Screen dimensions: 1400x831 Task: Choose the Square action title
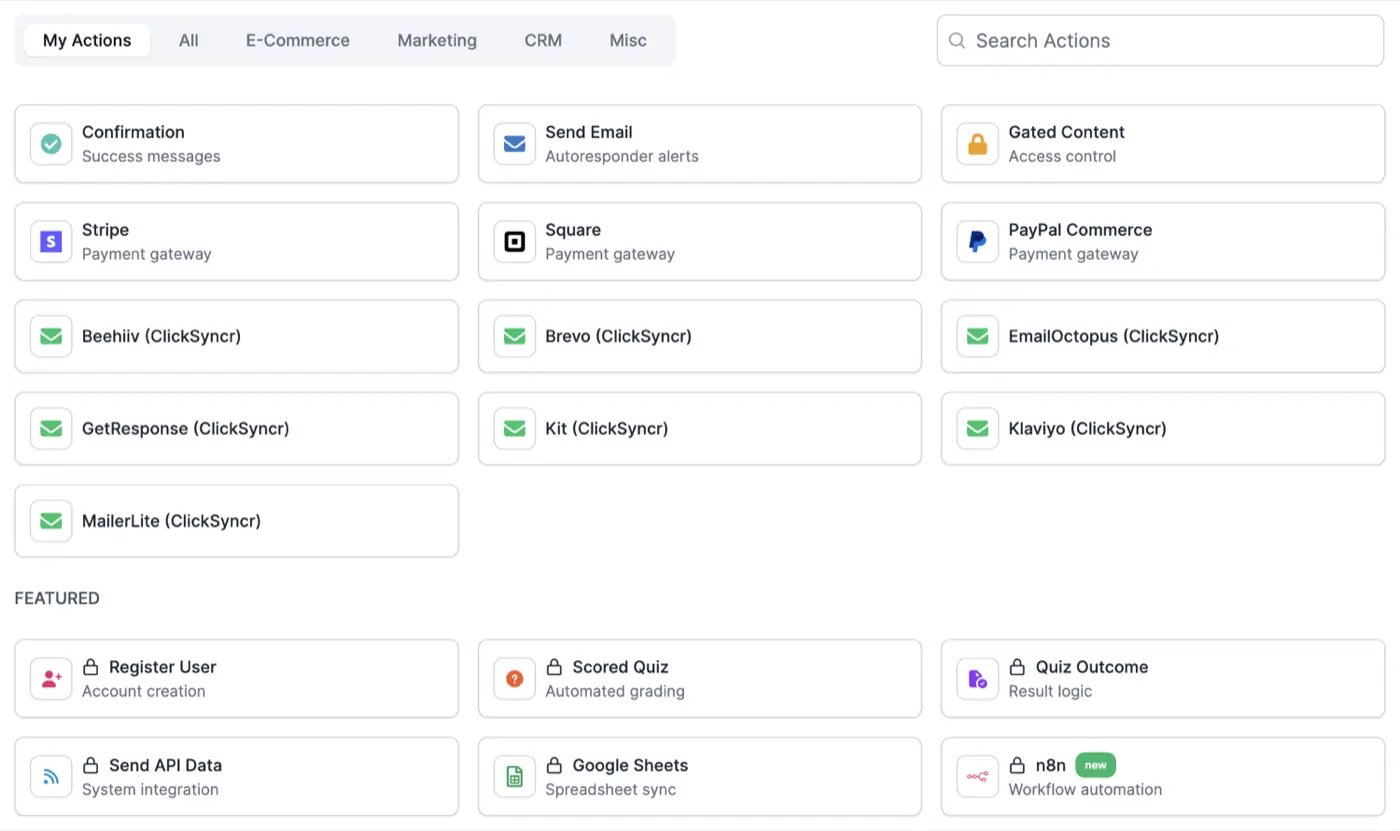(573, 230)
